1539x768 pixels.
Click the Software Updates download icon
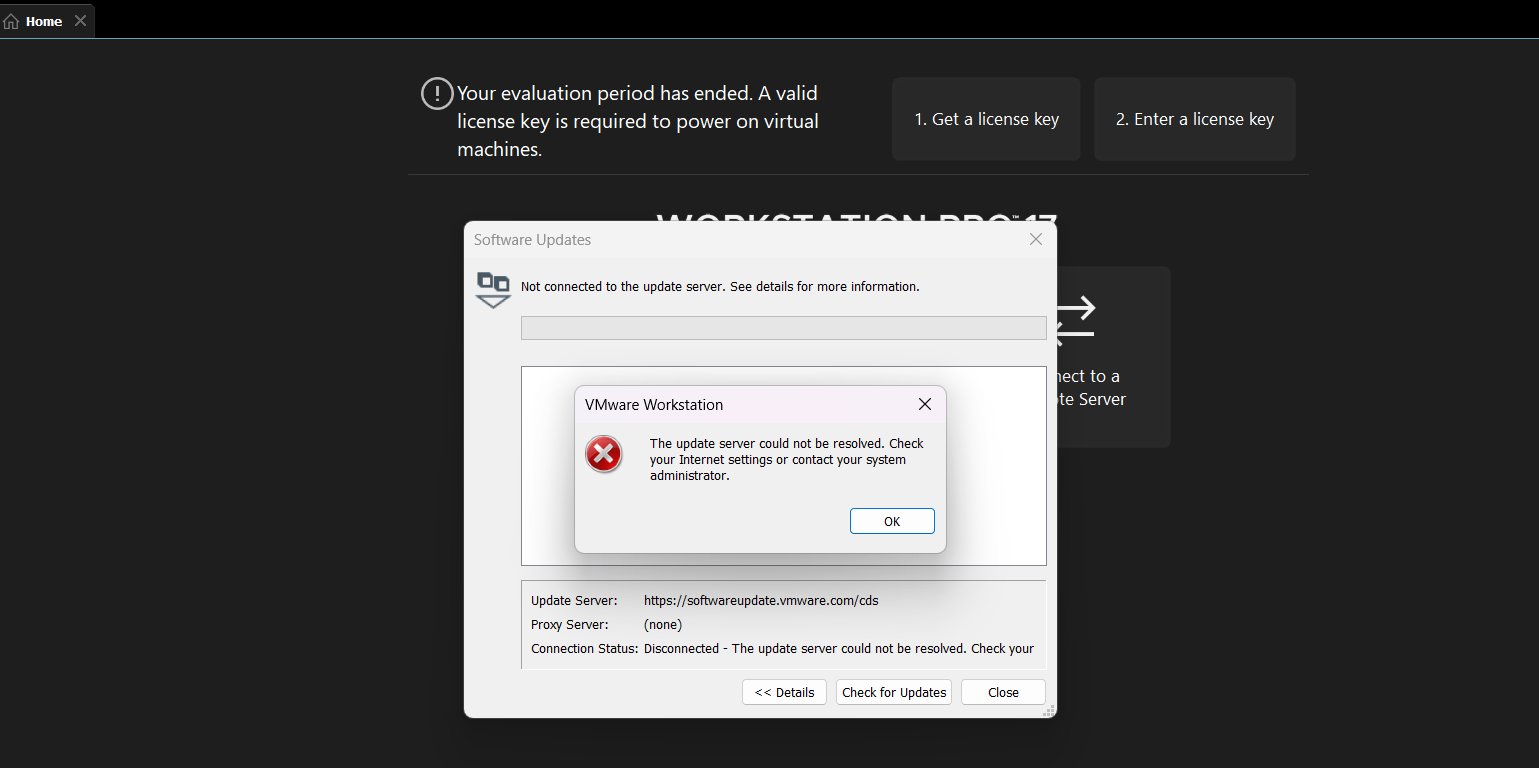pos(493,289)
